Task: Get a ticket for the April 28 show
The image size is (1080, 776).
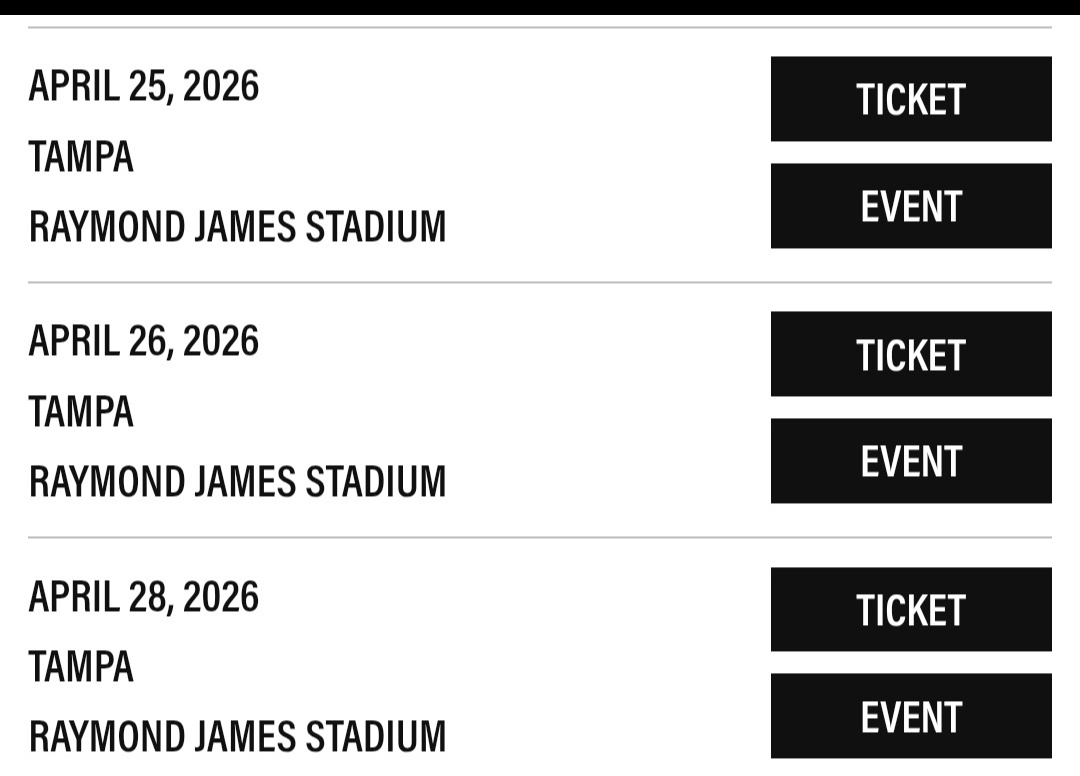Action: 911,609
